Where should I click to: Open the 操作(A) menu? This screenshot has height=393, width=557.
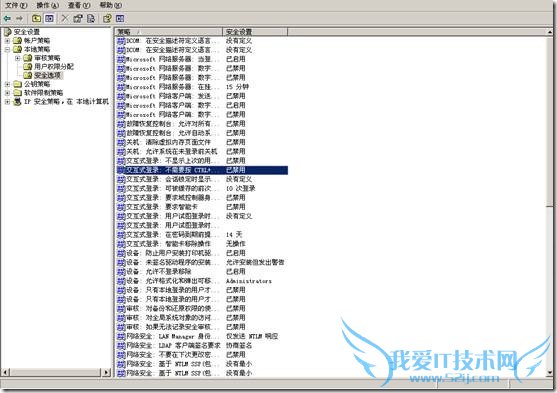(48, 5)
